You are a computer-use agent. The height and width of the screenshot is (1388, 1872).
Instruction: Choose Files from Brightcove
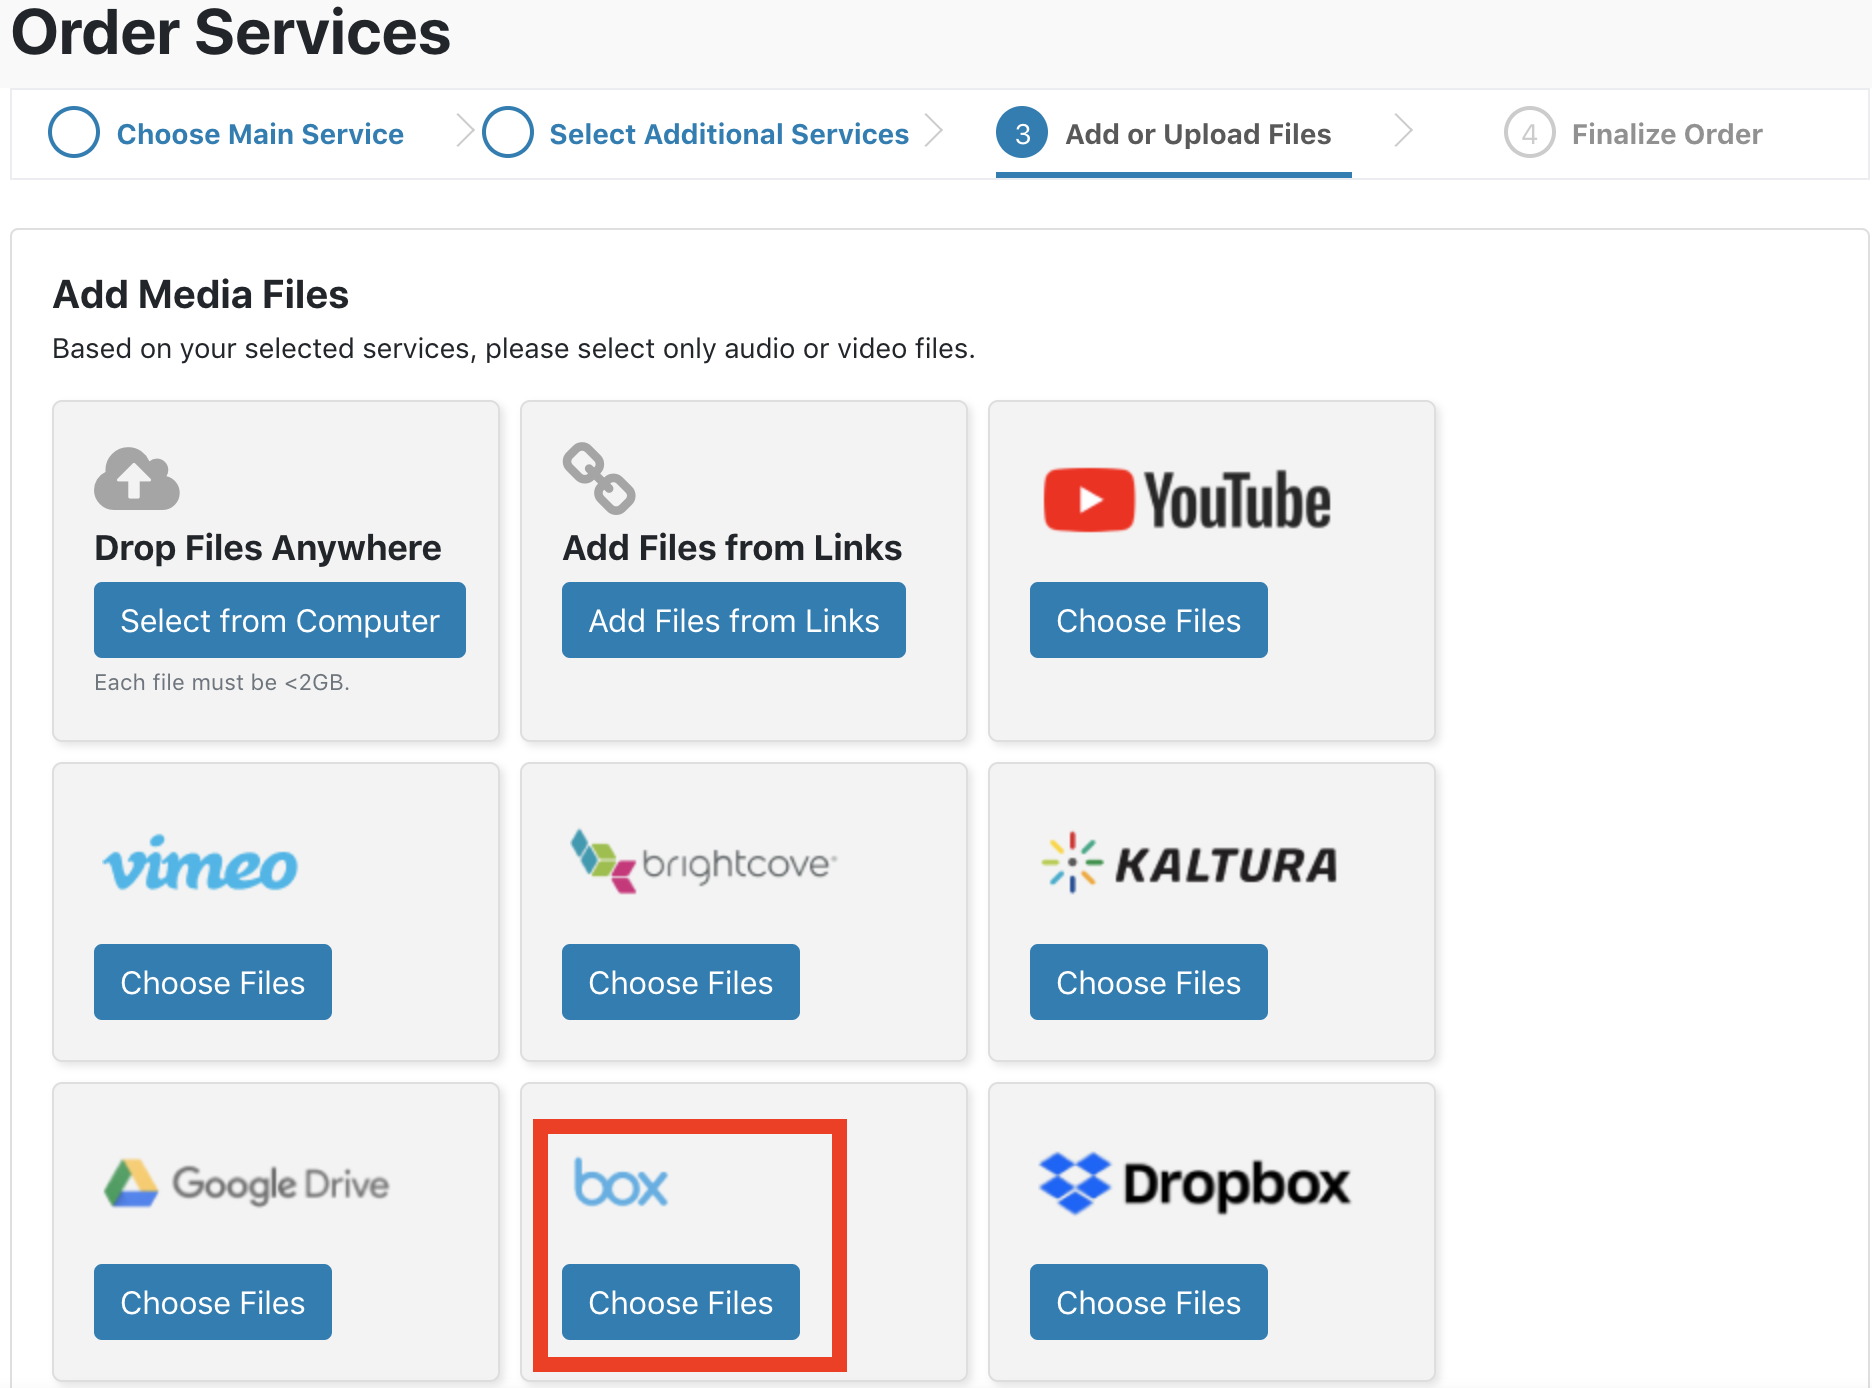point(681,982)
